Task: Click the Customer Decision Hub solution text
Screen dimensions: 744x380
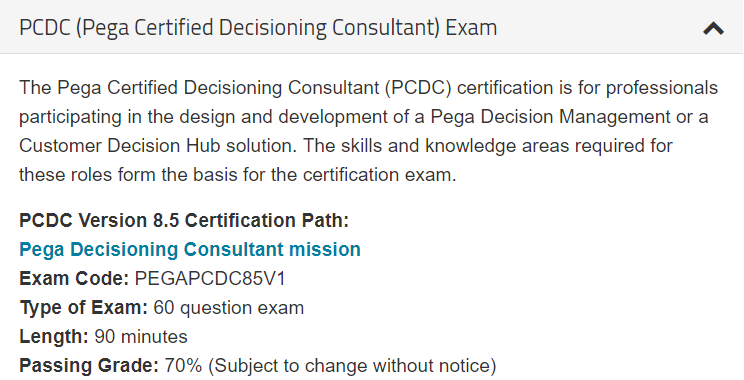Action: point(158,146)
